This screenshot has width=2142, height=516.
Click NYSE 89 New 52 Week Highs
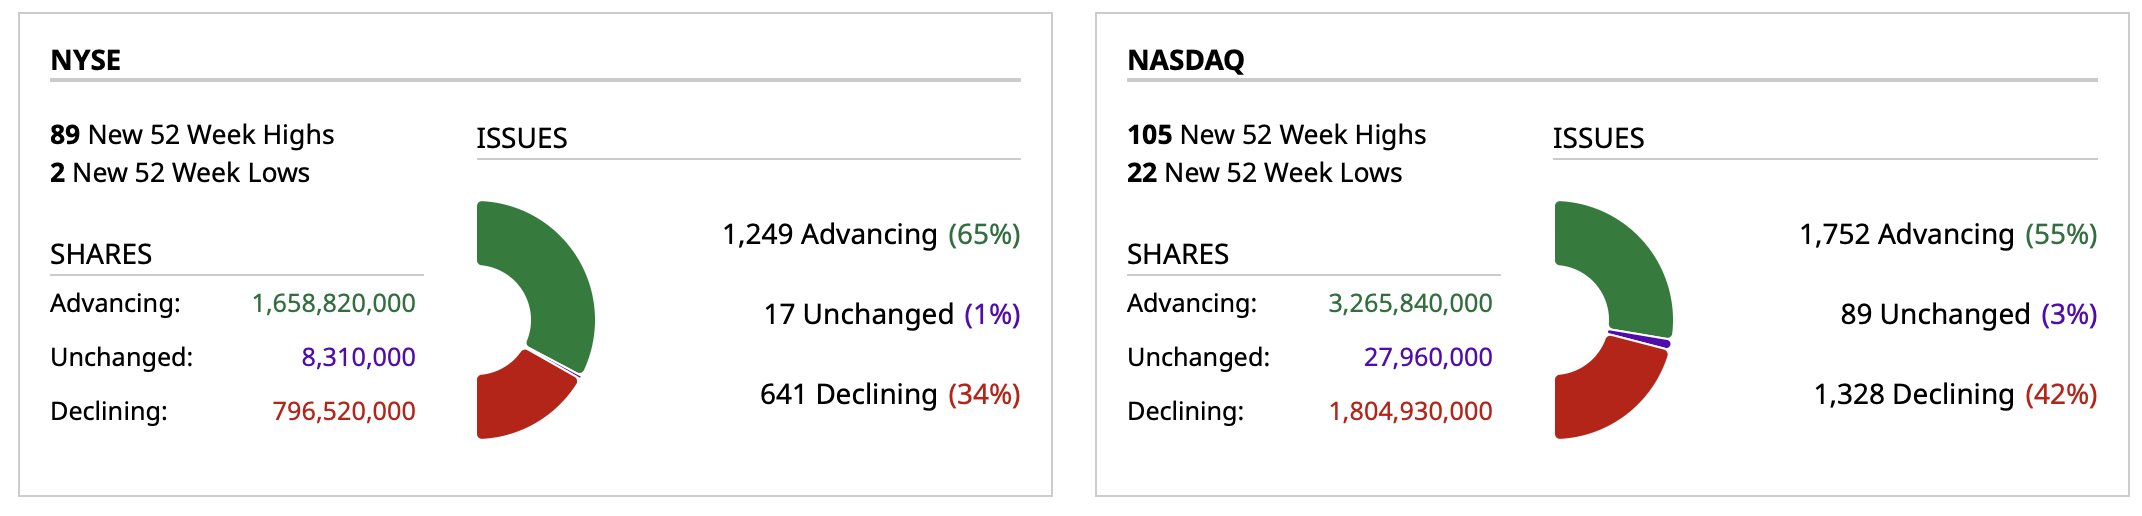tap(192, 135)
